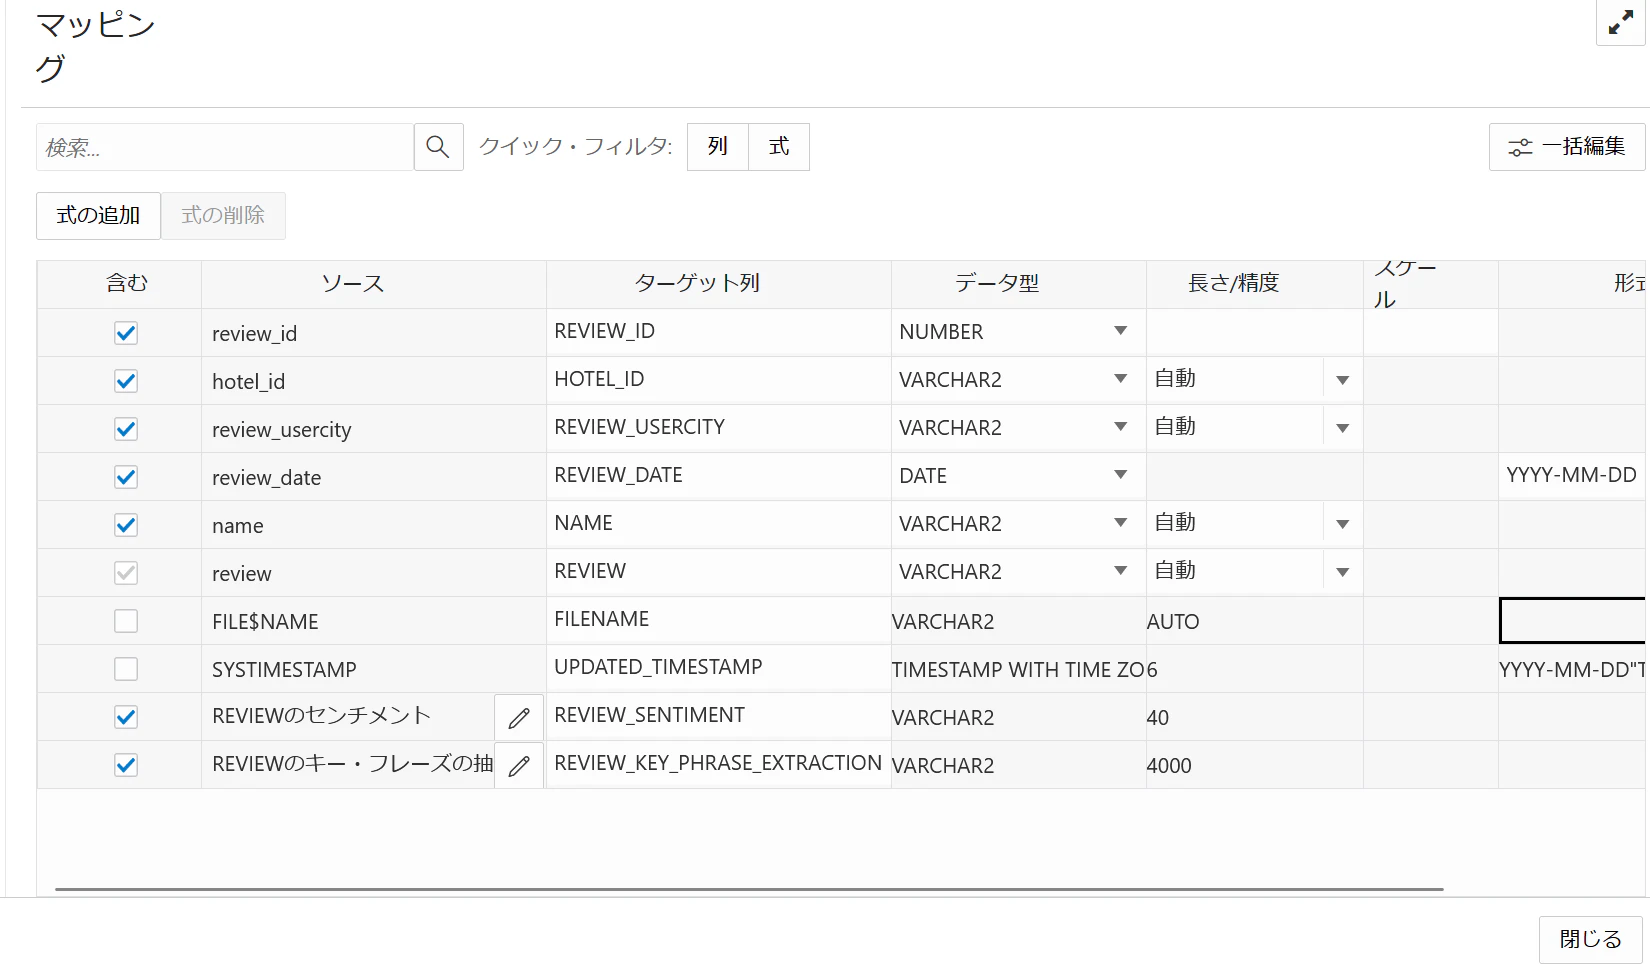Open the data type dropdown for REVIEW_USERCITY

(1121, 427)
